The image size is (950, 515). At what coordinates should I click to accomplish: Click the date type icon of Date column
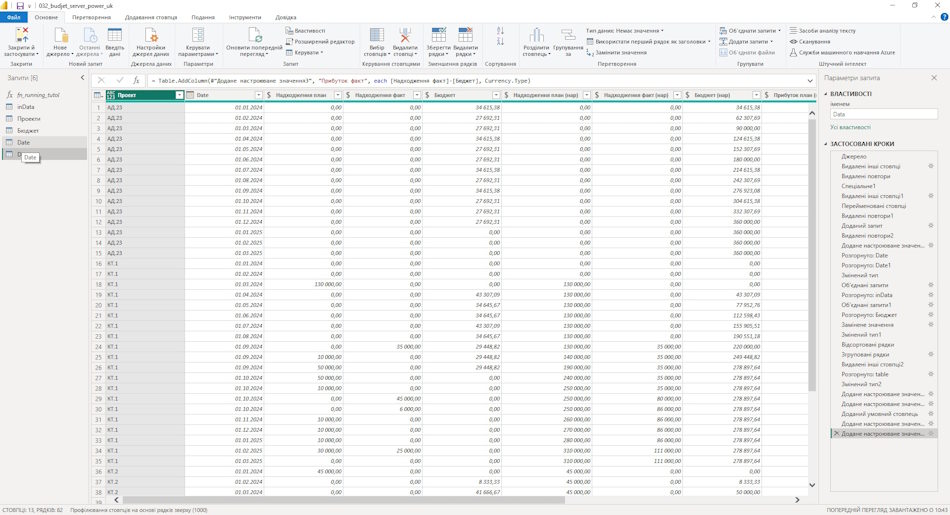(x=190, y=95)
